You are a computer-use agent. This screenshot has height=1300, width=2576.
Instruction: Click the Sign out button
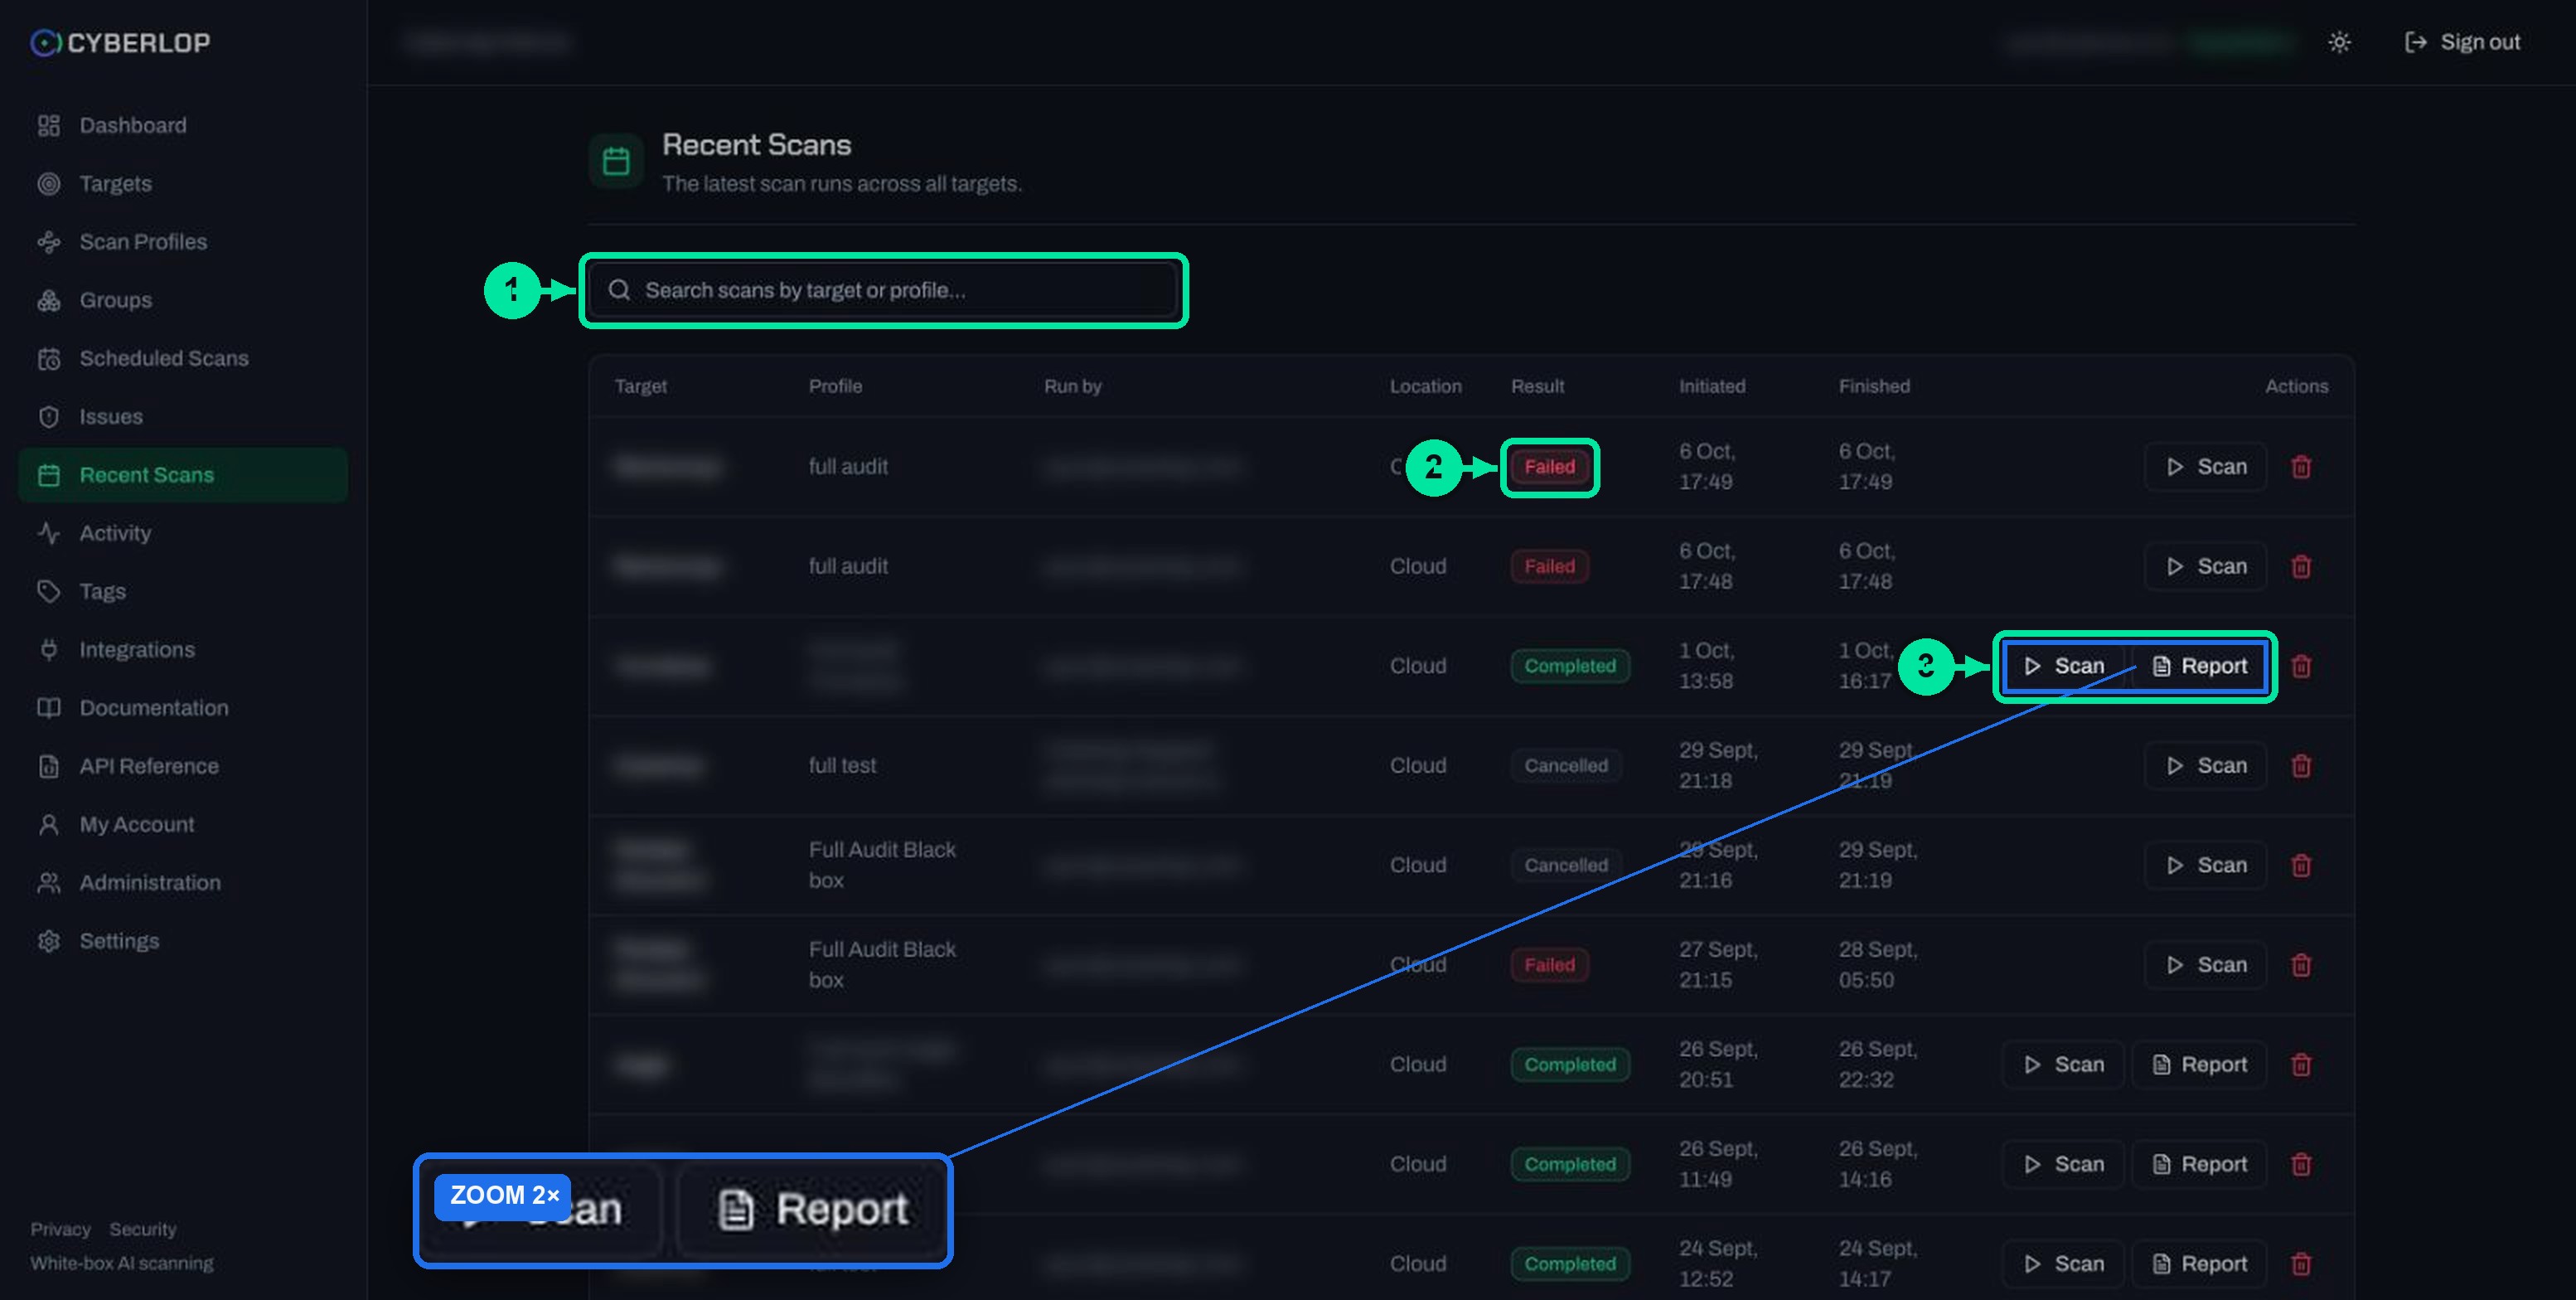[x=2462, y=42]
